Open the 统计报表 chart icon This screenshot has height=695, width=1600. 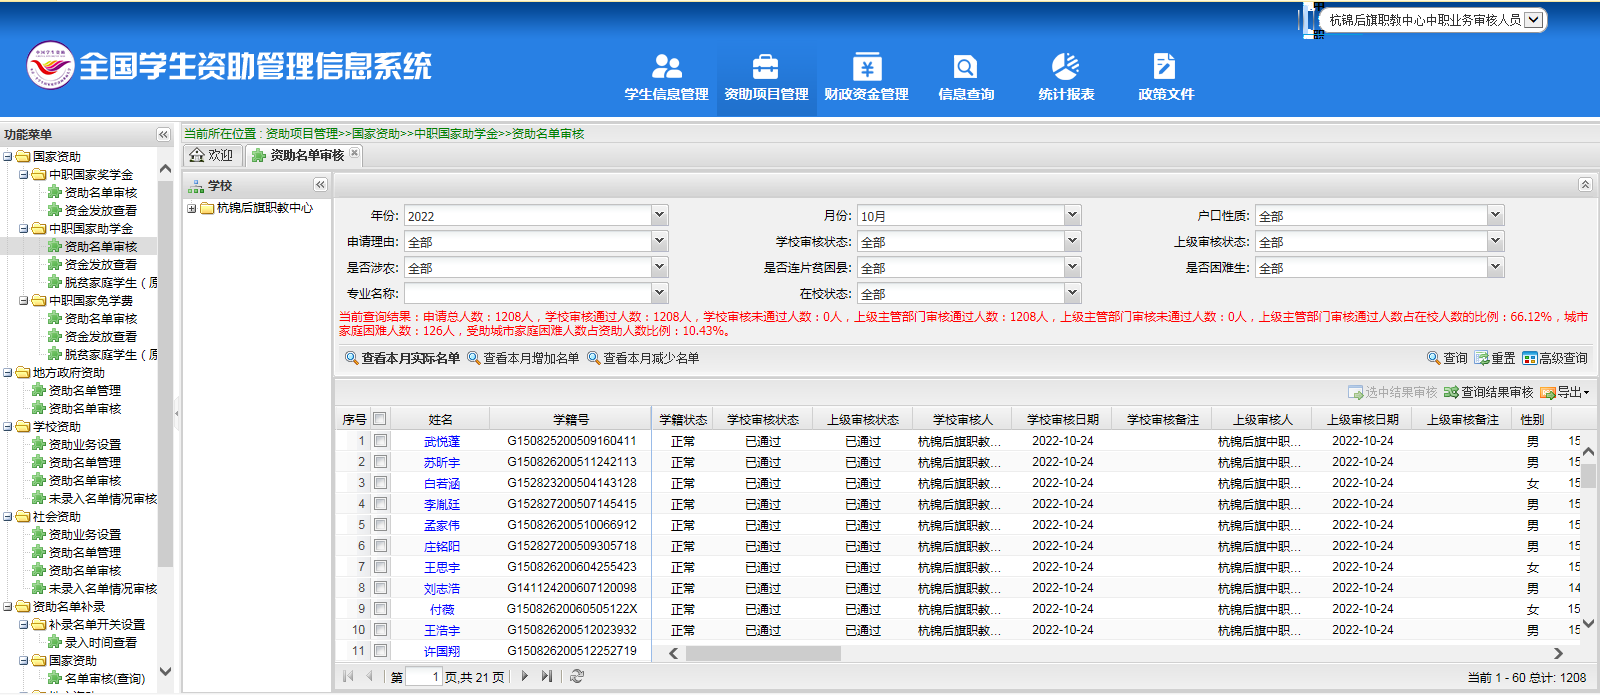[1065, 67]
